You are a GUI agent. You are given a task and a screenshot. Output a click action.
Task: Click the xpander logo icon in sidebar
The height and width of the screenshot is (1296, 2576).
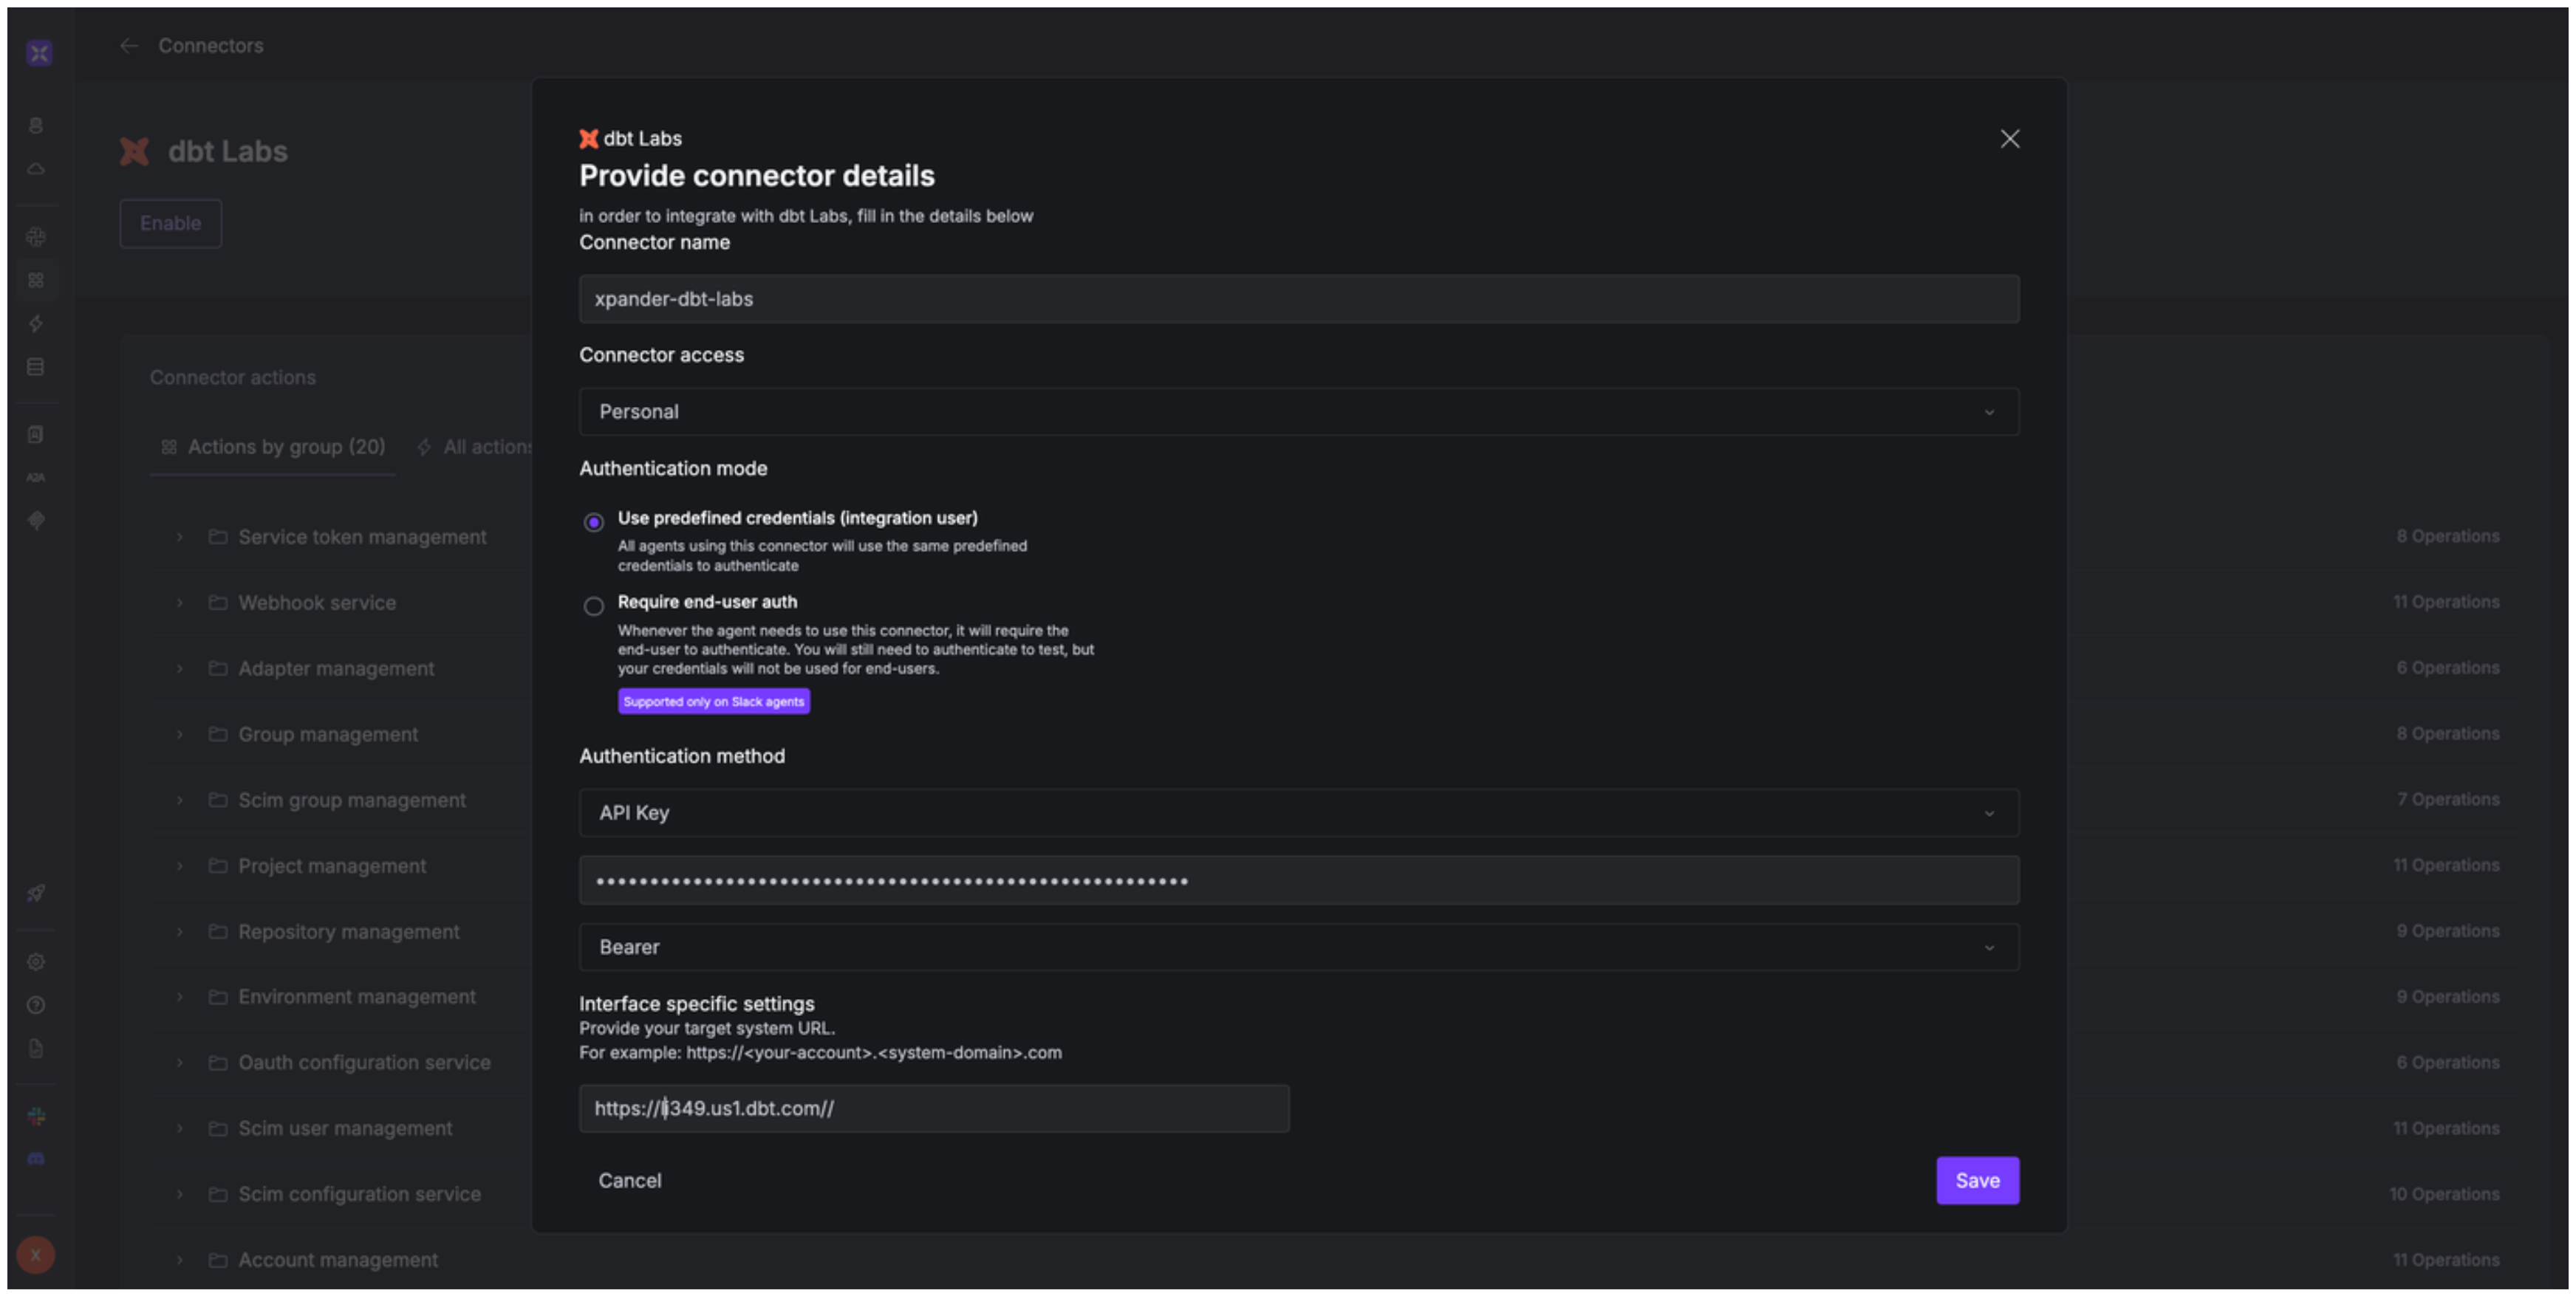[x=39, y=53]
